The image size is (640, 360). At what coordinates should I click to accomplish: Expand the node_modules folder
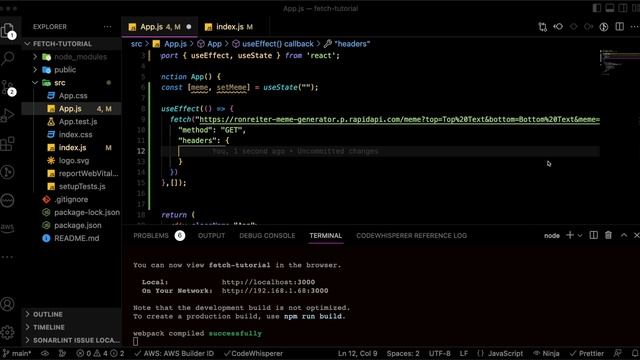[x=72, y=57]
